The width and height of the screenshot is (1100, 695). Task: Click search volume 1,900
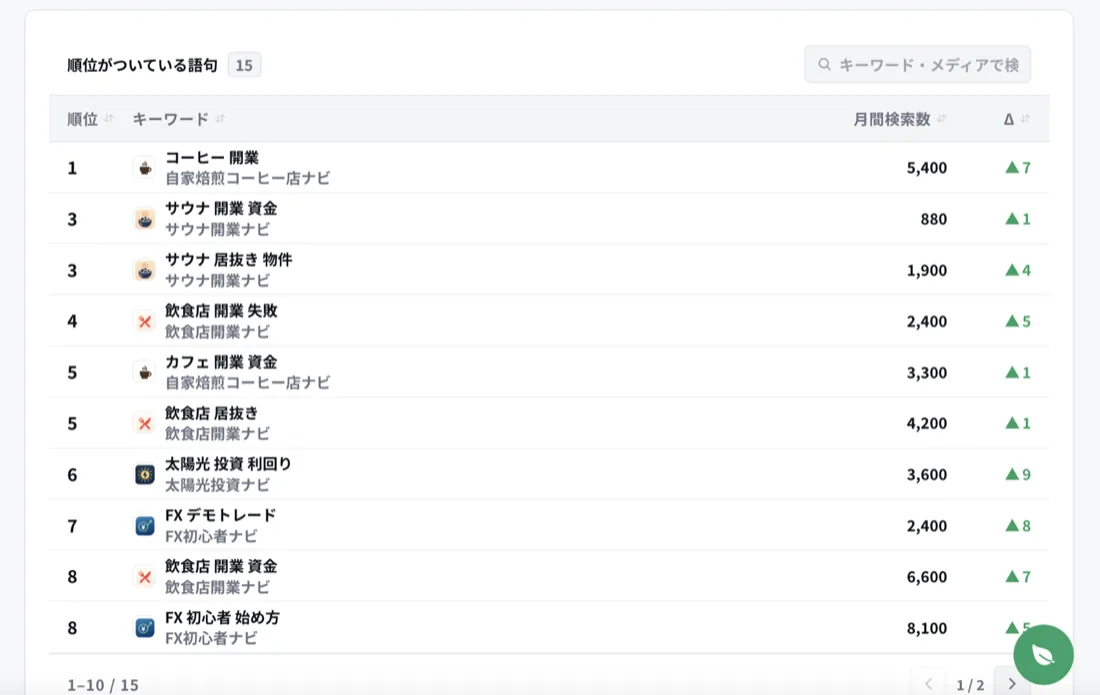(x=927, y=270)
